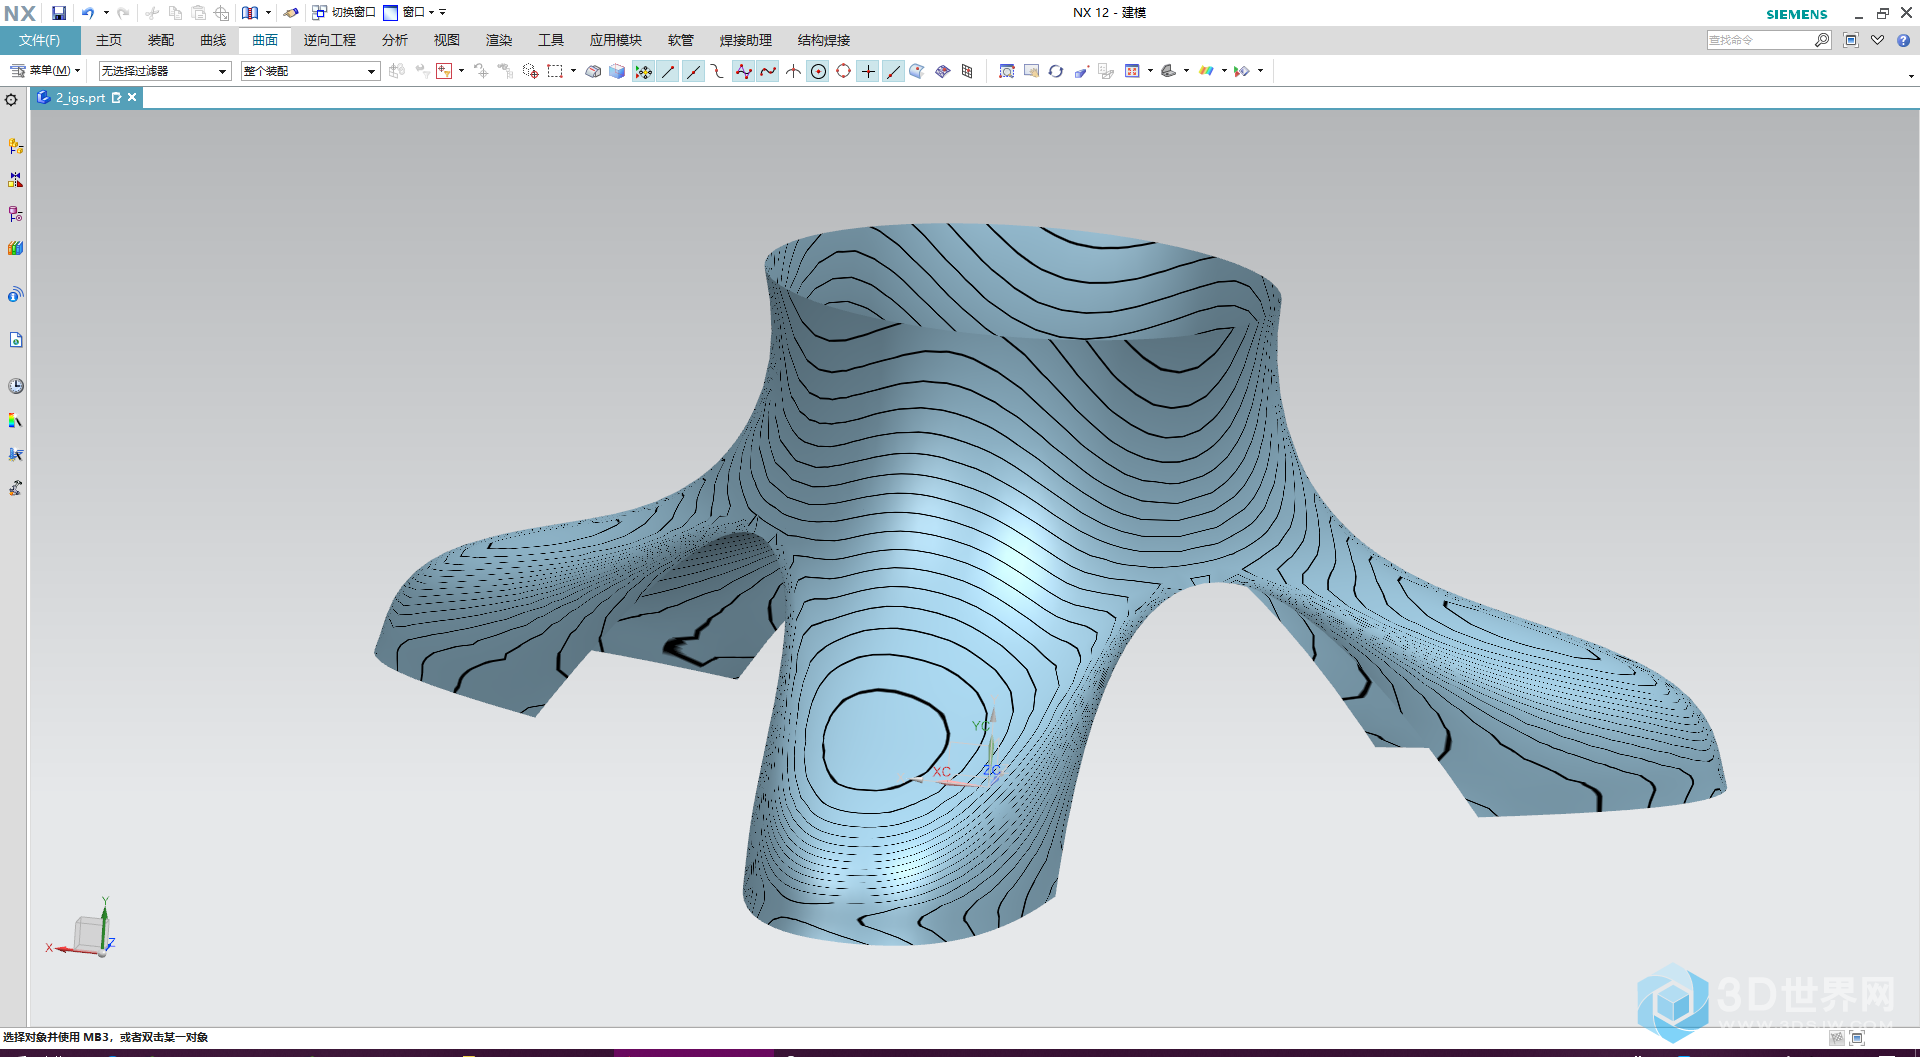Switch to the 主页 home tab
Viewport: 1920px width, 1057px height.
[109, 40]
